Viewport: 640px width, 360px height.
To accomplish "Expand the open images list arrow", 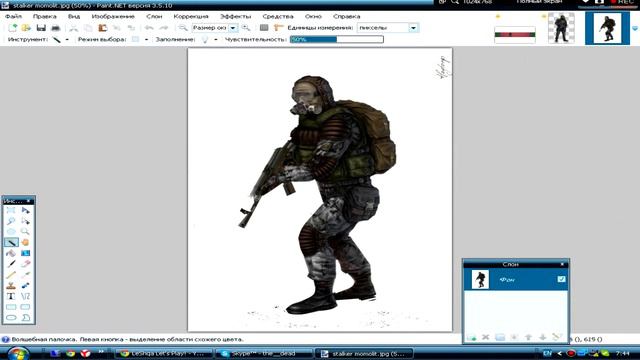I will coord(635,29).
